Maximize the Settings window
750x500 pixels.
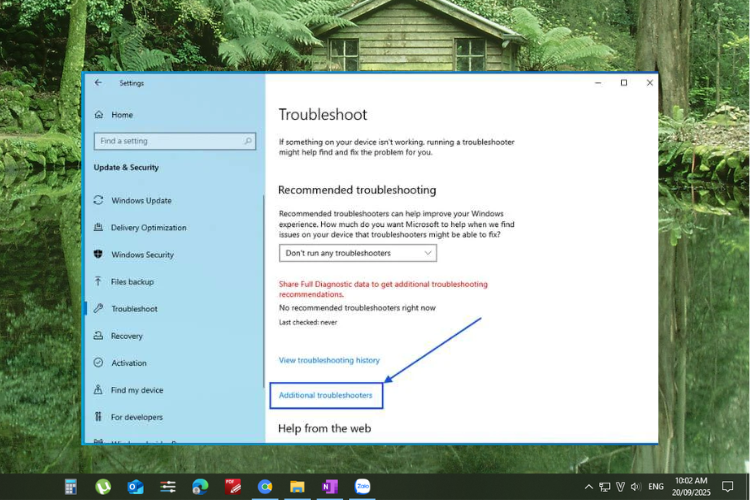624,83
